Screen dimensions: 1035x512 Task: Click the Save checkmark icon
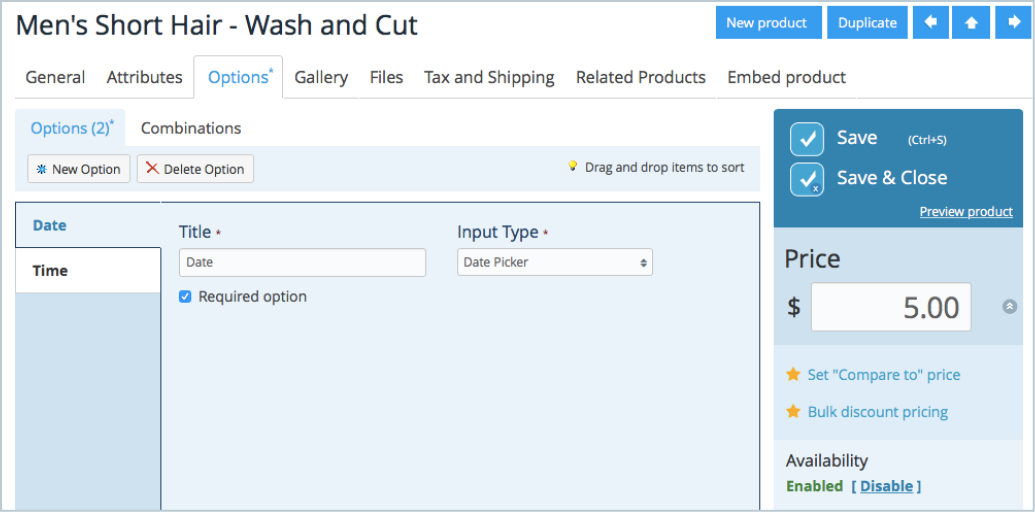point(807,139)
